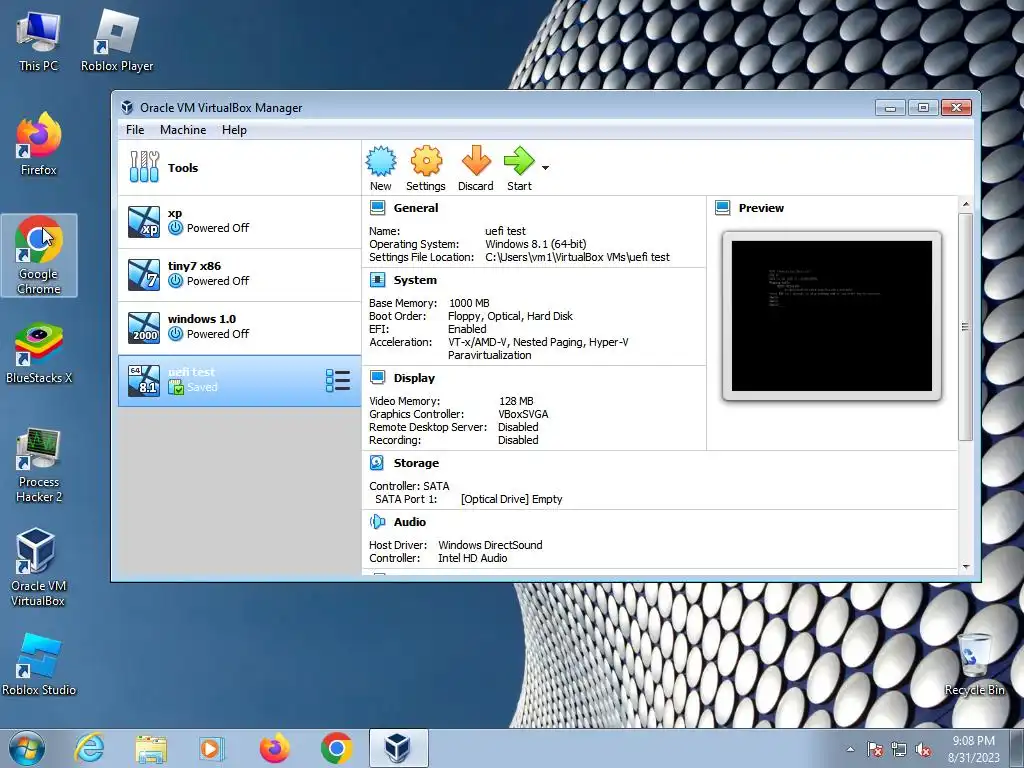Open Windows Media Player from the taskbar

[212, 748]
